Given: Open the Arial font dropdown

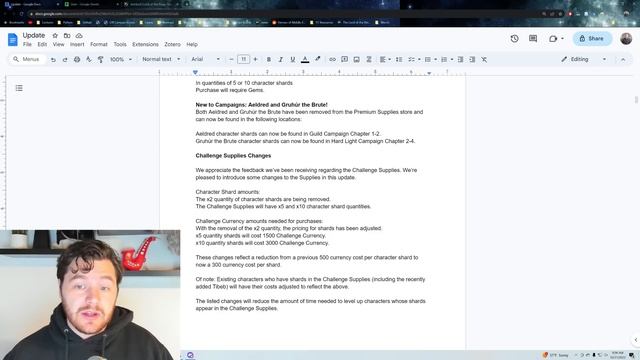Looking at the screenshot, I should [x=205, y=60].
